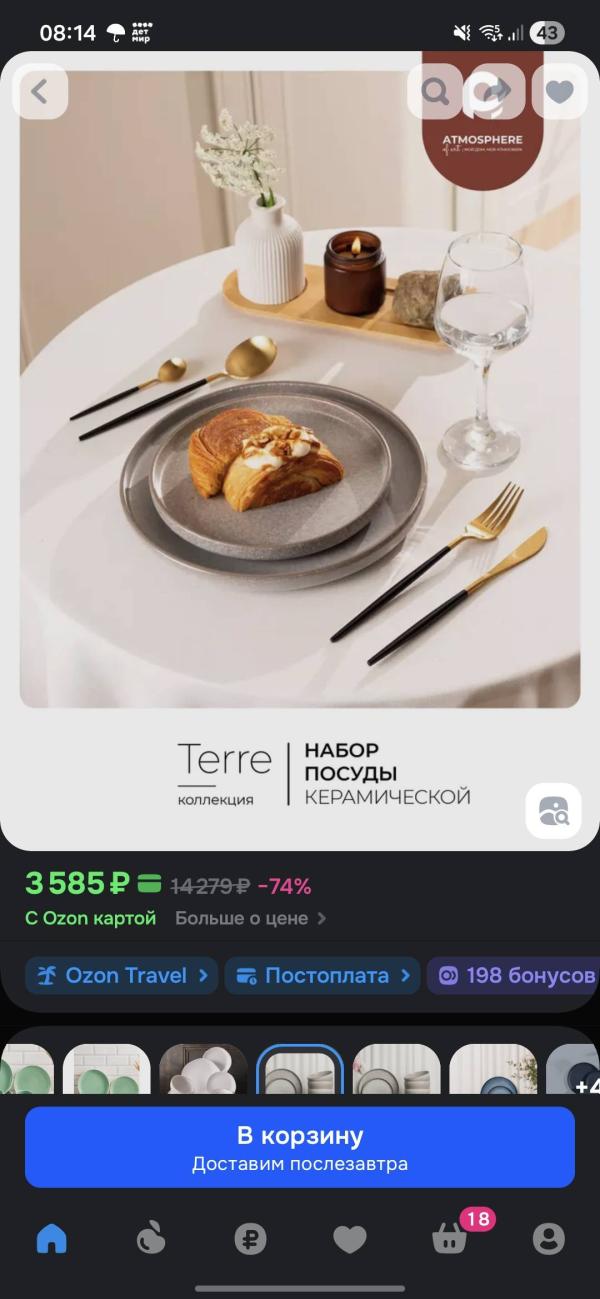Open the ruble finance tab
The width and height of the screenshot is (600, 1299).
tap(250, 1240)
